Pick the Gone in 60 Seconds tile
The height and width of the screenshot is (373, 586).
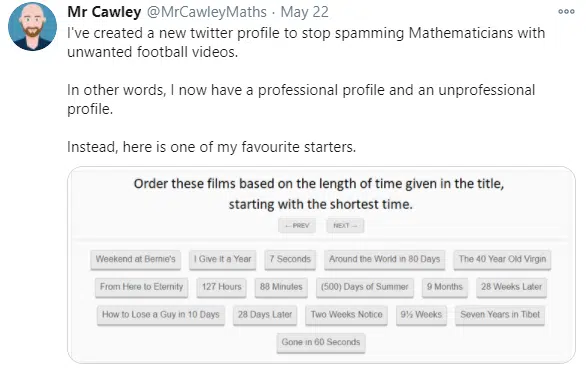321,343
